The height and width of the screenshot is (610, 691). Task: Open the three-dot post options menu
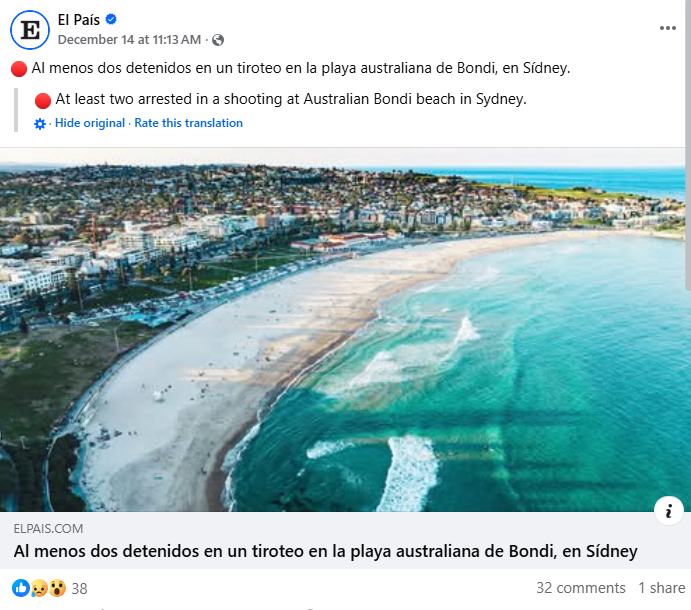668,28
